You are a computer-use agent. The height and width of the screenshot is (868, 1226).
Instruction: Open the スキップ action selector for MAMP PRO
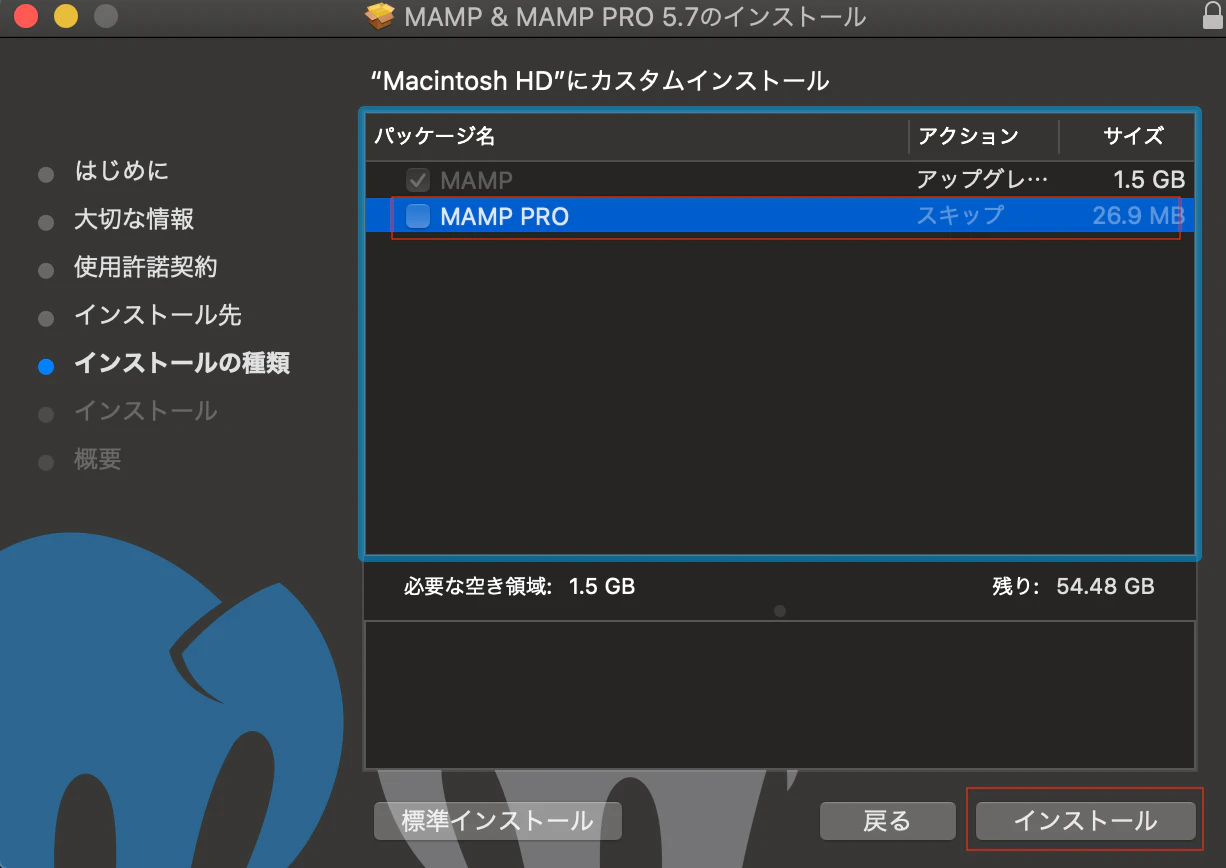[962, 216]
